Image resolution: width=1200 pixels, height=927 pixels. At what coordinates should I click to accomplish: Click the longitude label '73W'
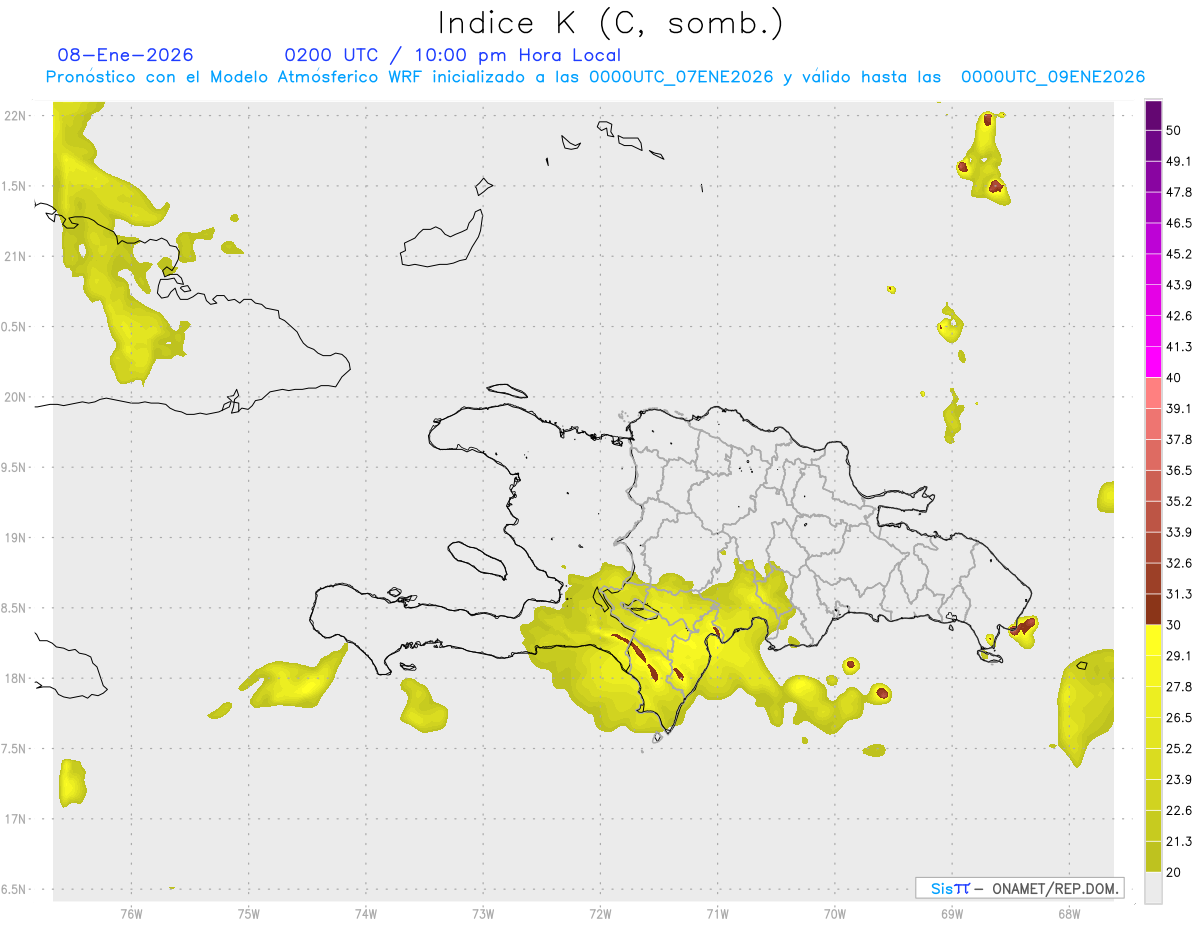tap(483, 914)
